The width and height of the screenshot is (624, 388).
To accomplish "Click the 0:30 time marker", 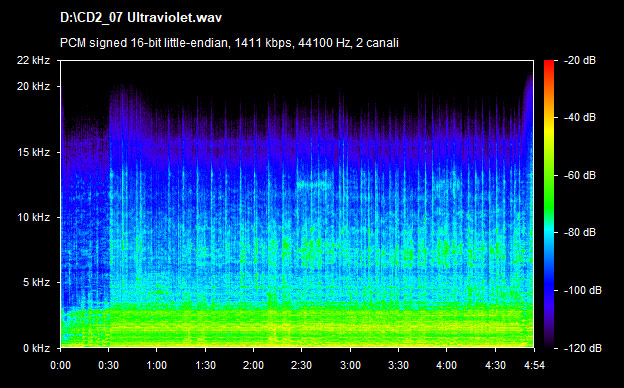I will click(x=109, y=365).
